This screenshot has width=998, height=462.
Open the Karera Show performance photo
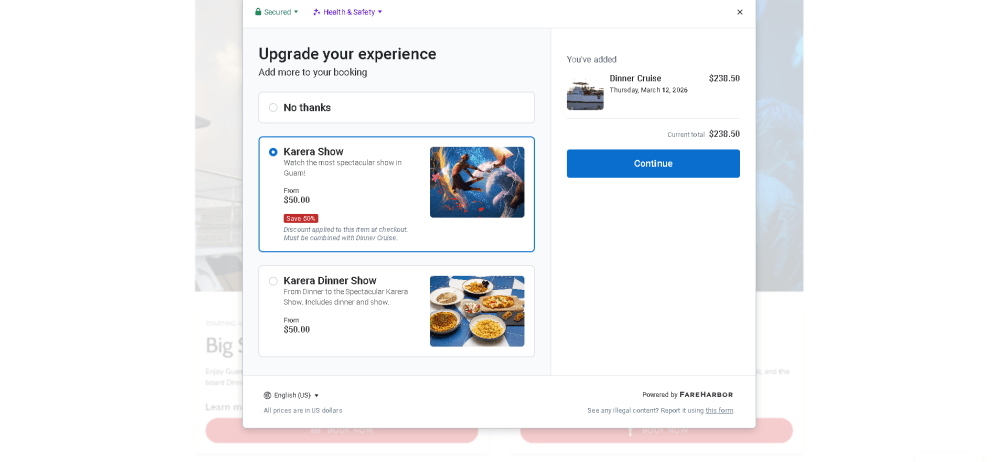[x=477, y=182]
